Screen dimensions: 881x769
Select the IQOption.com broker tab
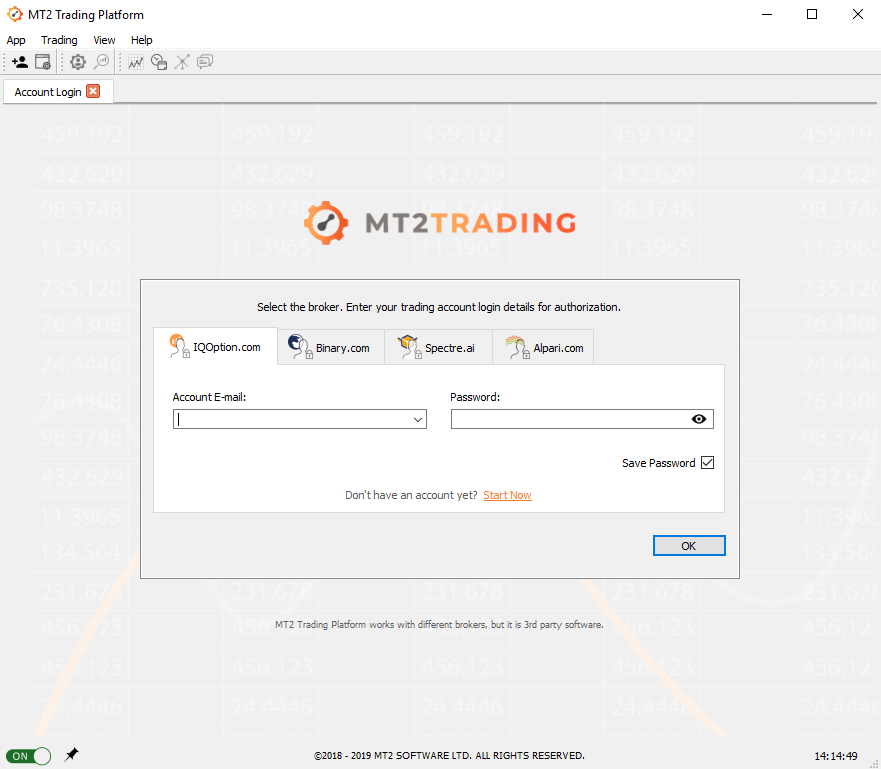click(x=215, y=347)
